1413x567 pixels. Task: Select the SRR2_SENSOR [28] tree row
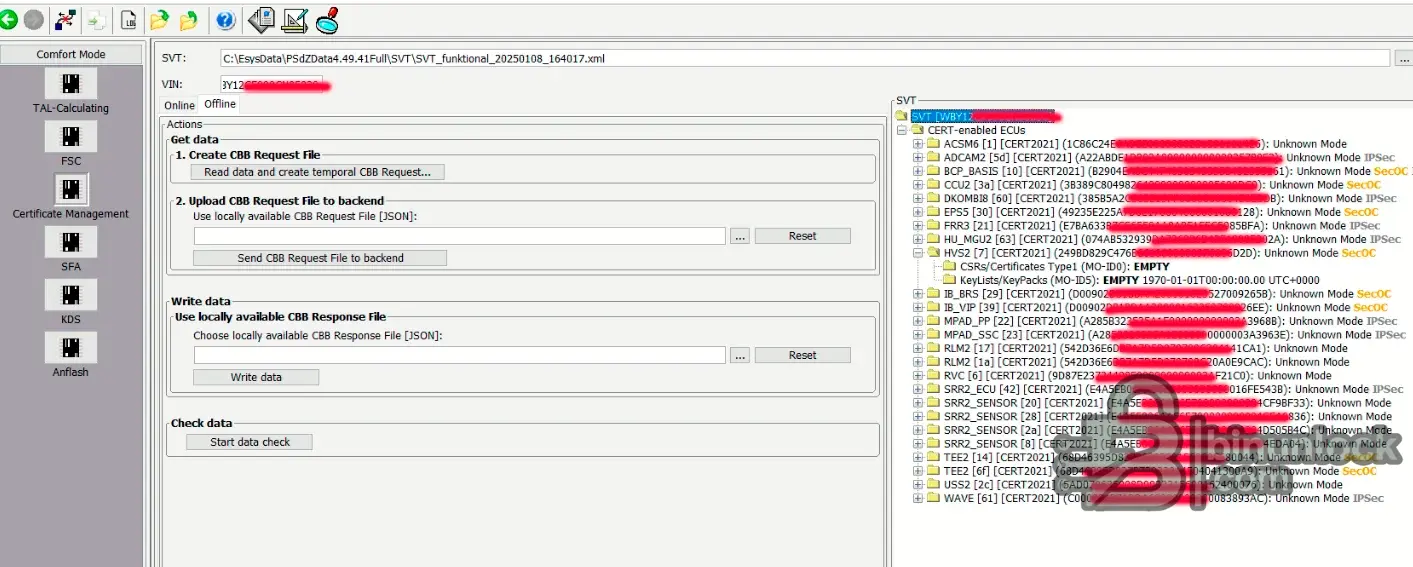[1159, 417]
